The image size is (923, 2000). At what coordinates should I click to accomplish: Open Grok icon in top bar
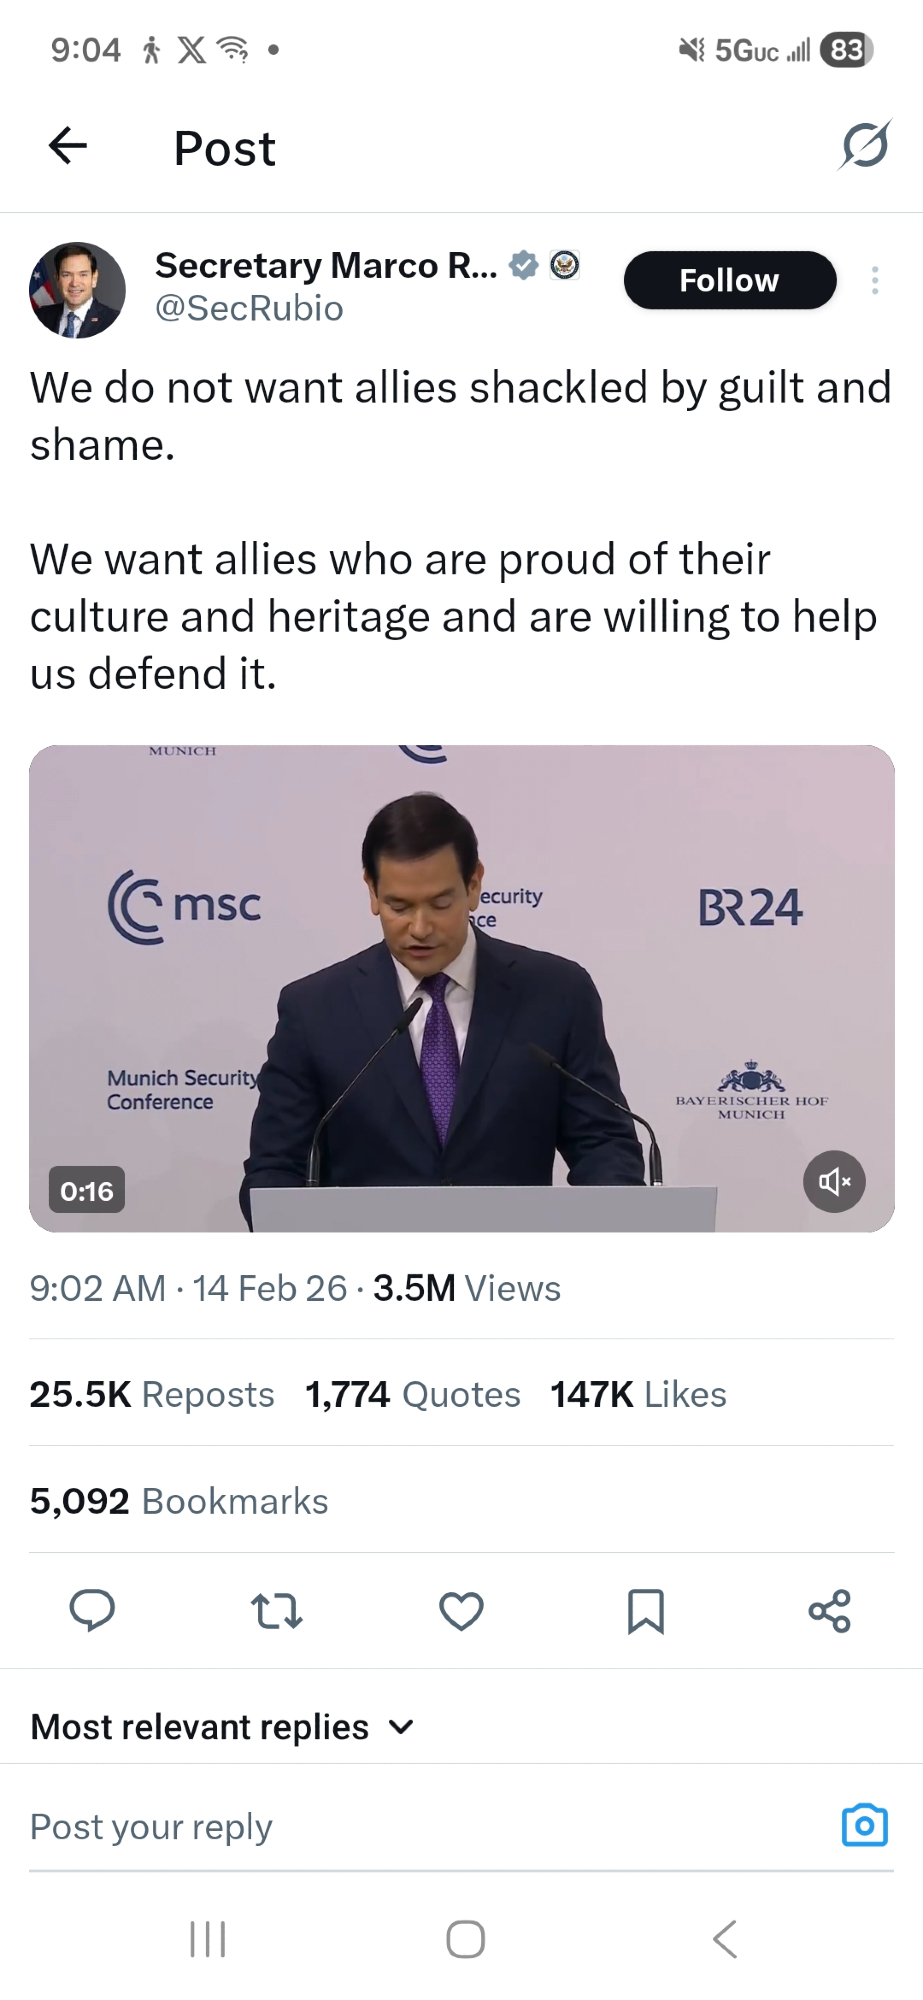click(x=864, y=146)
